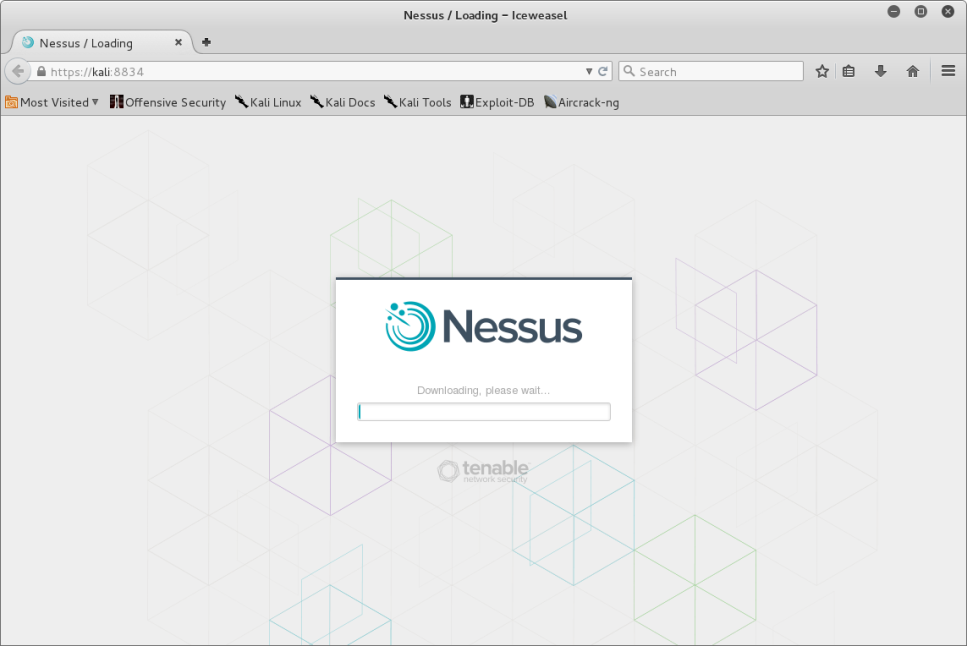This screenshot has width=967, height=646.
Task: Open the Aircrack-ng bookmark
Action: pyautogui.click(x=581, y=102)
